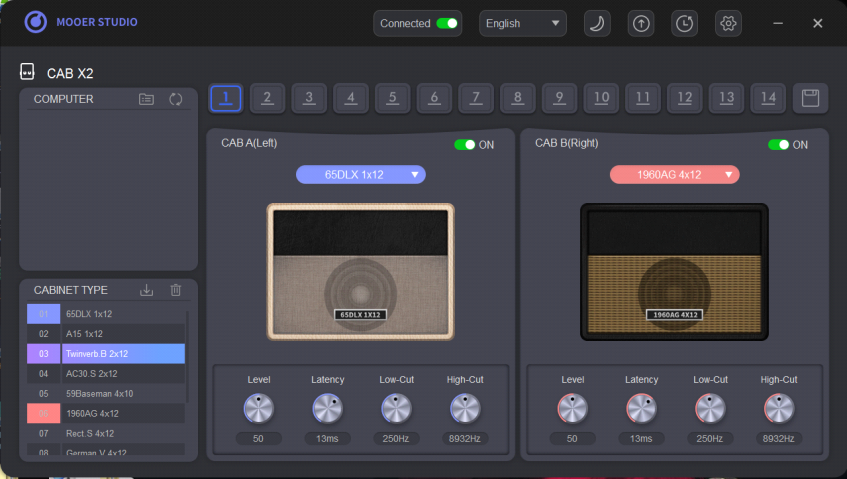Screen dimensions: 847x479
Task: Click the cabinet type list scrollbar
Action: 187,356
